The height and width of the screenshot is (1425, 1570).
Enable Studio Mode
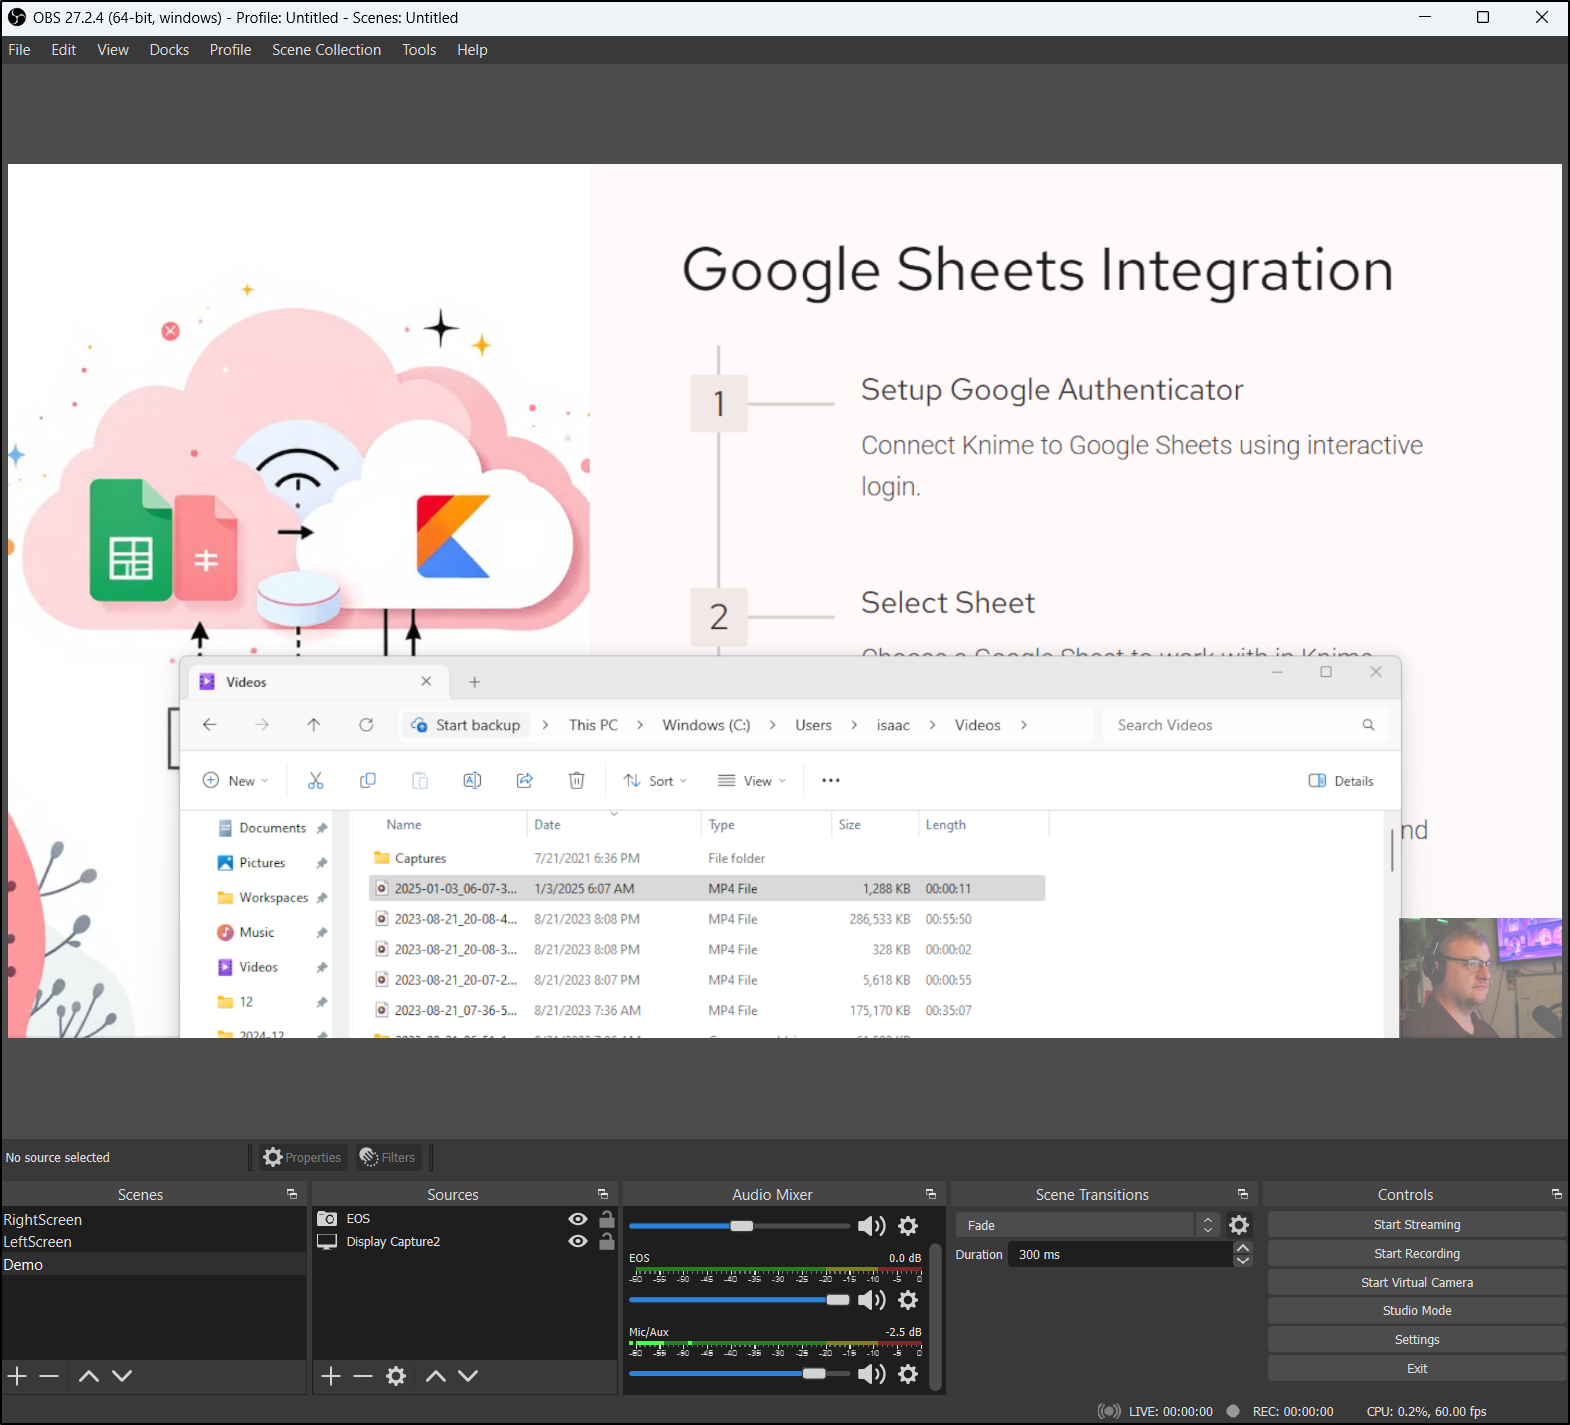(x=1417, y=1311)
